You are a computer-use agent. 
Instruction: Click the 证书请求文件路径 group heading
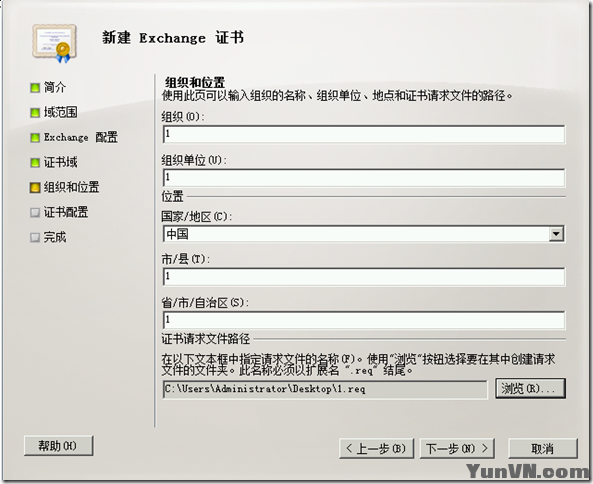[x=206, y=339]
